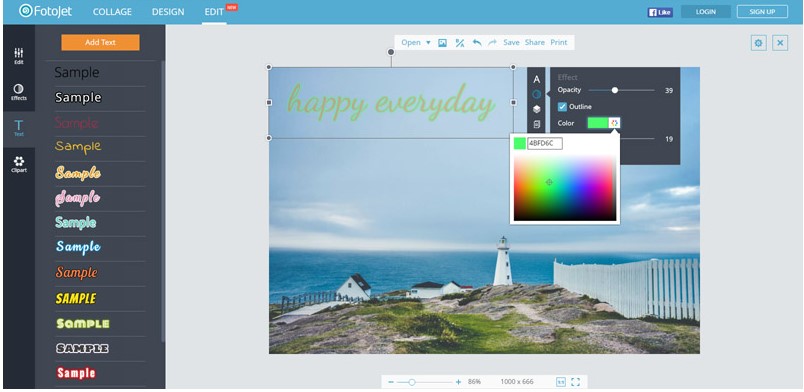804x392 pixels.
Task: Select the yellow handwritten Sample style
Action: click(x=78, y=147)
